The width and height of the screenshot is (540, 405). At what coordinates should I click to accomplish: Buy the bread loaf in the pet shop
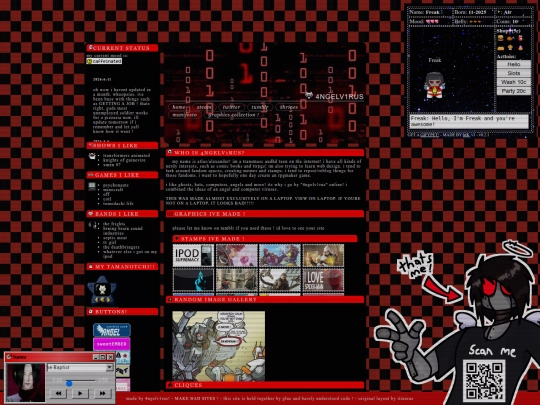click(x=500, y=48)
